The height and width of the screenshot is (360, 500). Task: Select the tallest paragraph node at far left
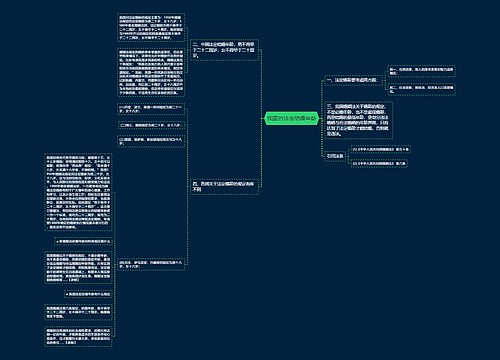tap(78, 192)
